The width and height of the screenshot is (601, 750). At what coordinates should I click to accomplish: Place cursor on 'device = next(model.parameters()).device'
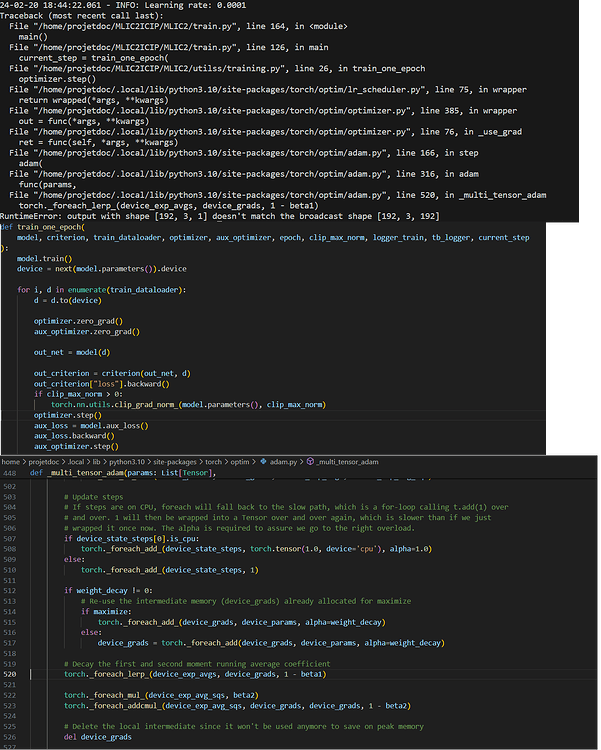click(102, 269)
